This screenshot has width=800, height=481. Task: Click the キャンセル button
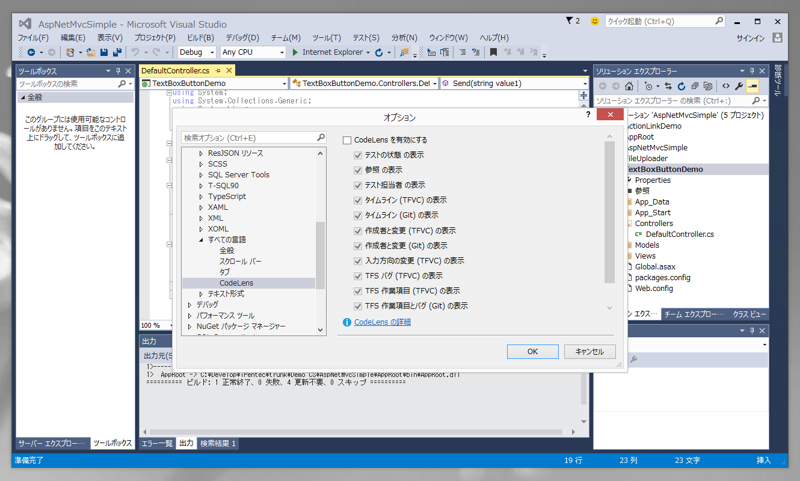[x=590, y=351]
